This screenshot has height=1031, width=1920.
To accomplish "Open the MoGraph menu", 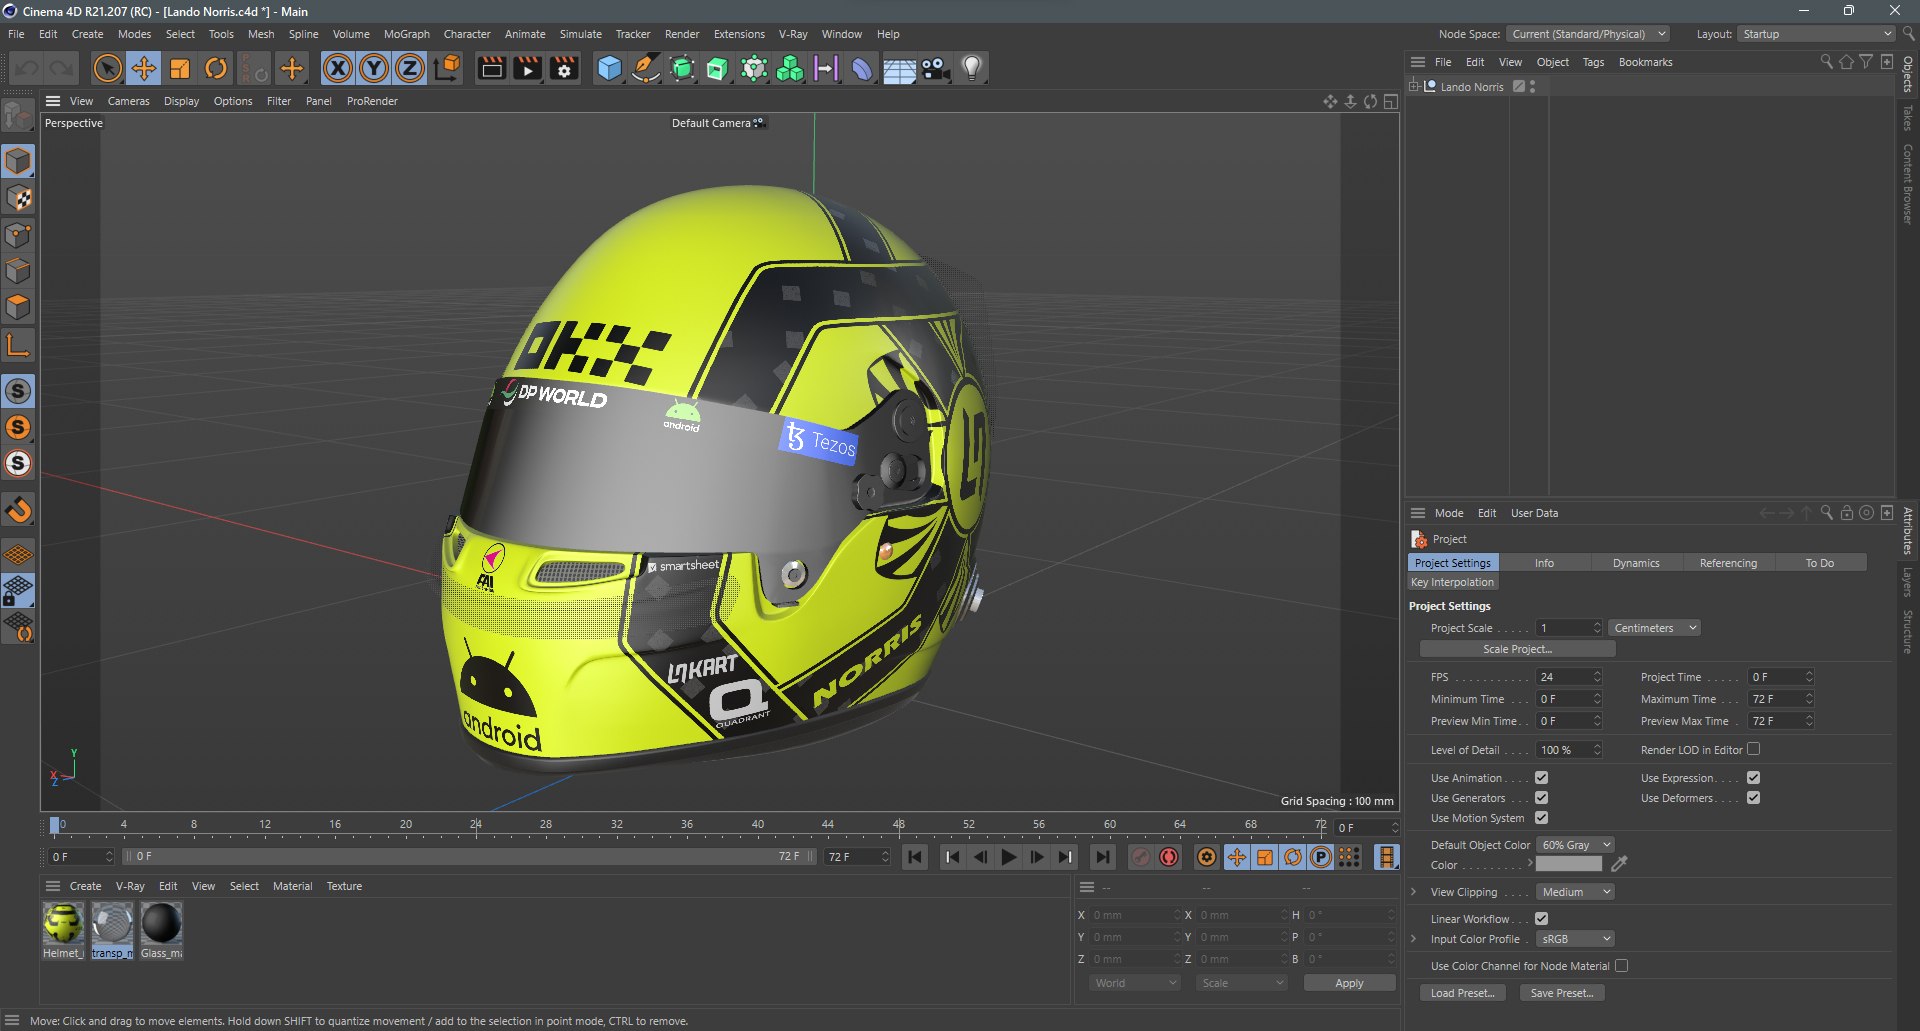I will (407, 34).
